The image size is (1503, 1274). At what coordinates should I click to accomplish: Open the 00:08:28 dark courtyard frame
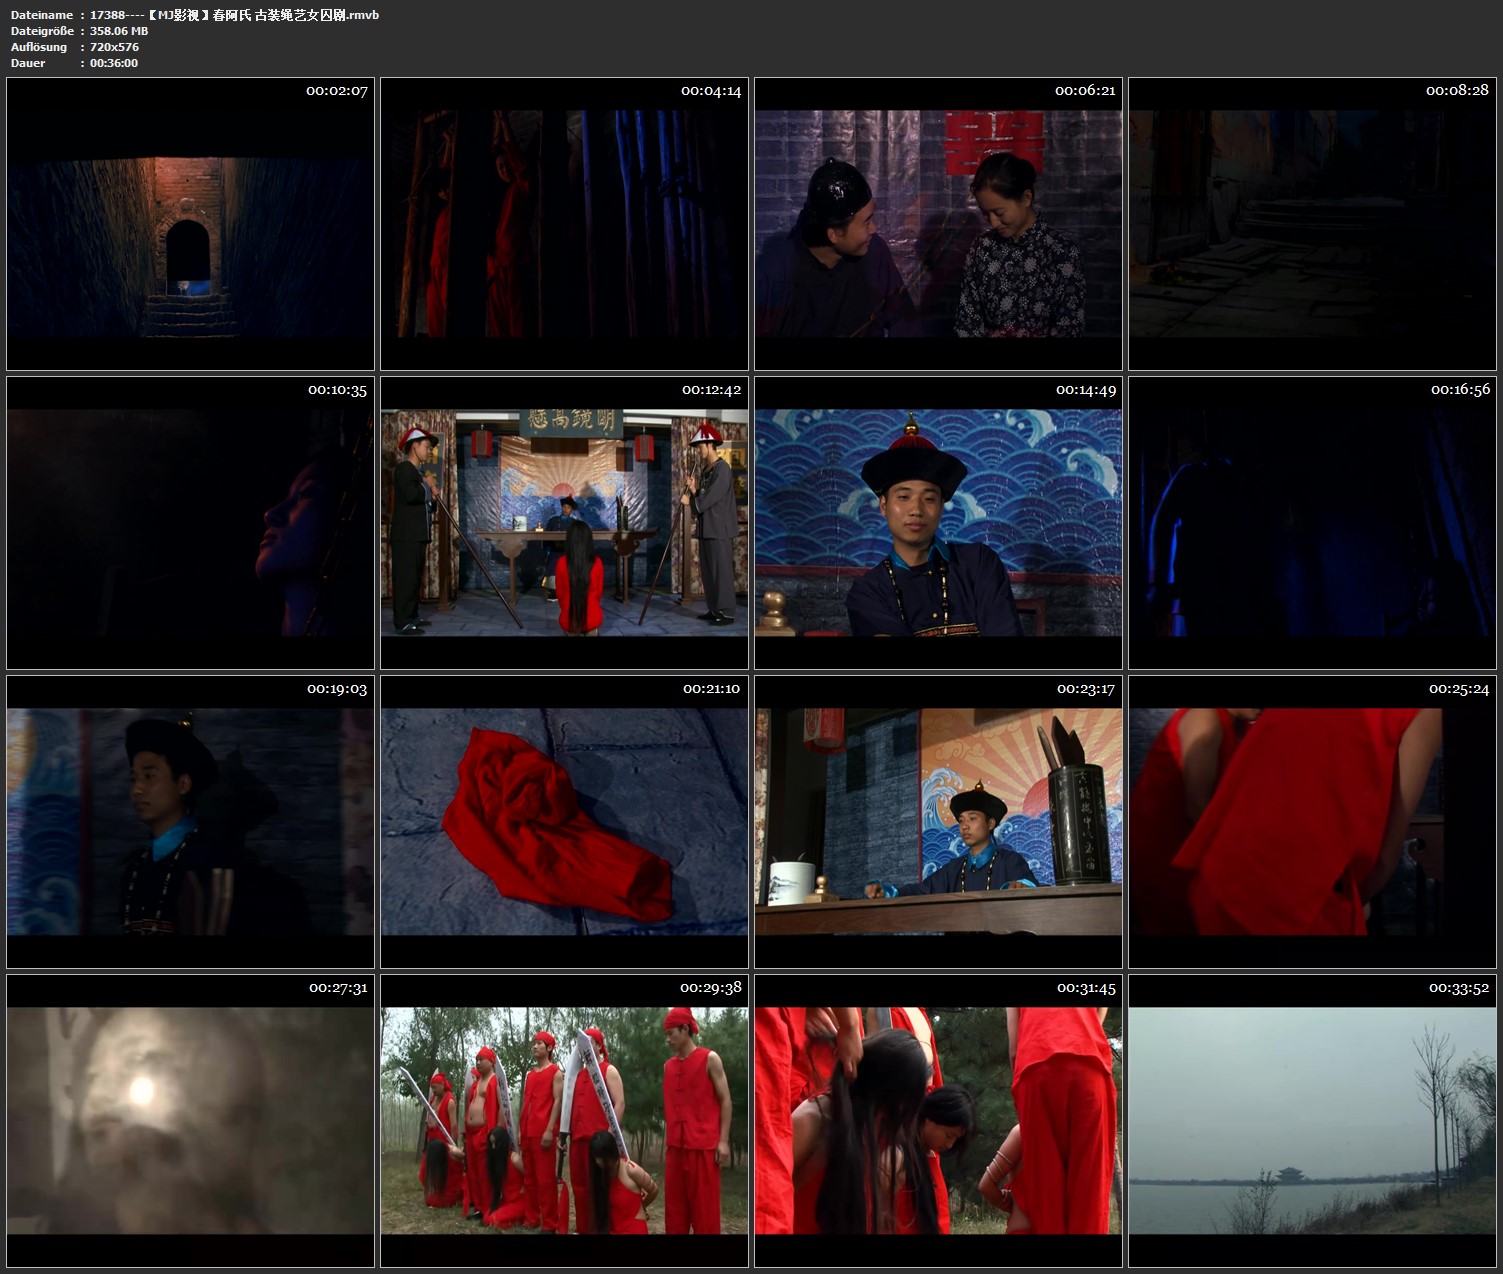[1312, 224]
